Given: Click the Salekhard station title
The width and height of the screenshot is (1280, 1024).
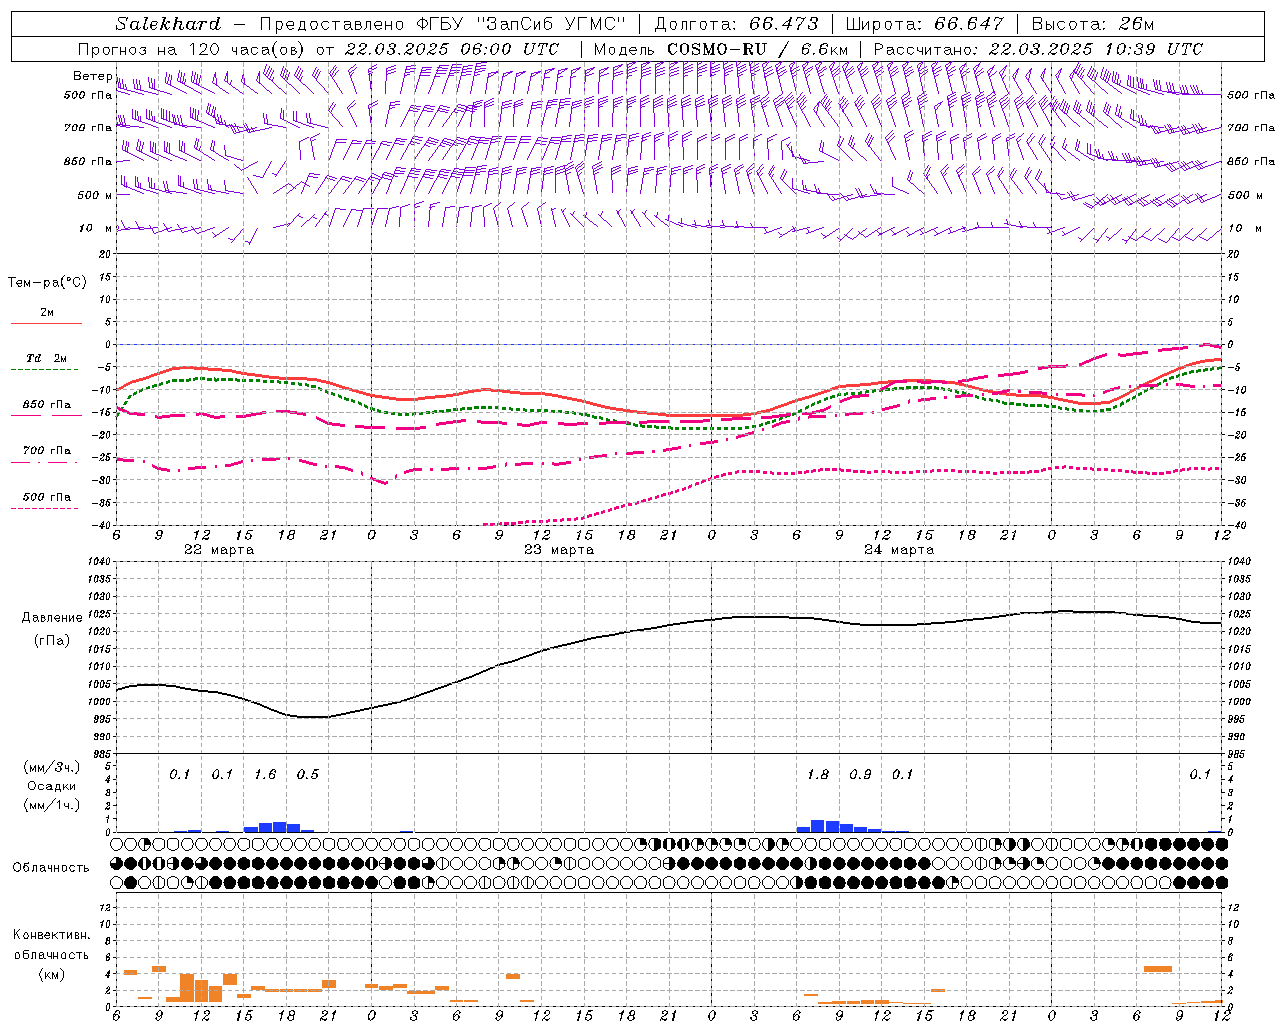Looking at the screenshot, I should pyautogui.click(x=168, y=24).
